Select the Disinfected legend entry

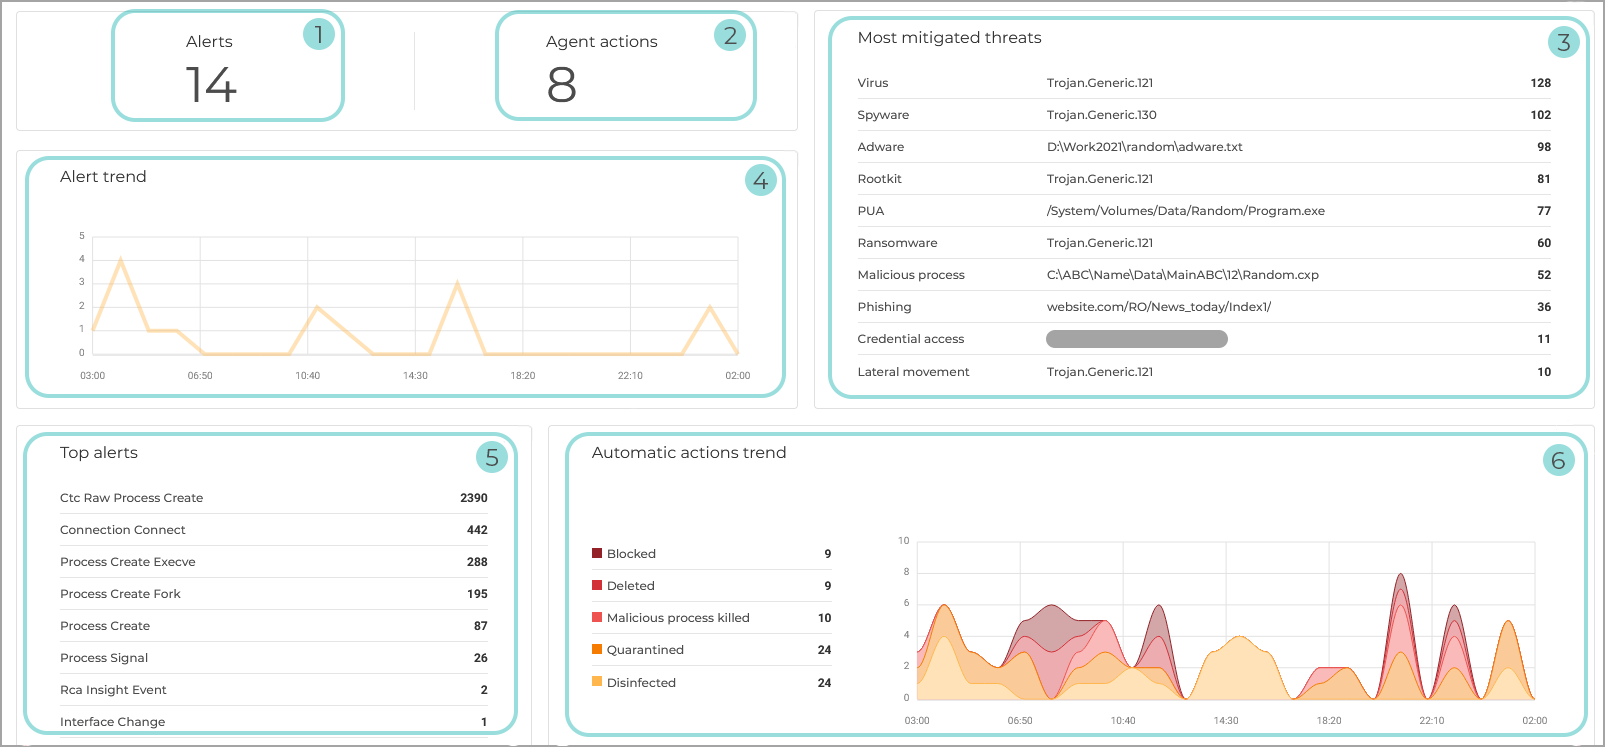641,683
